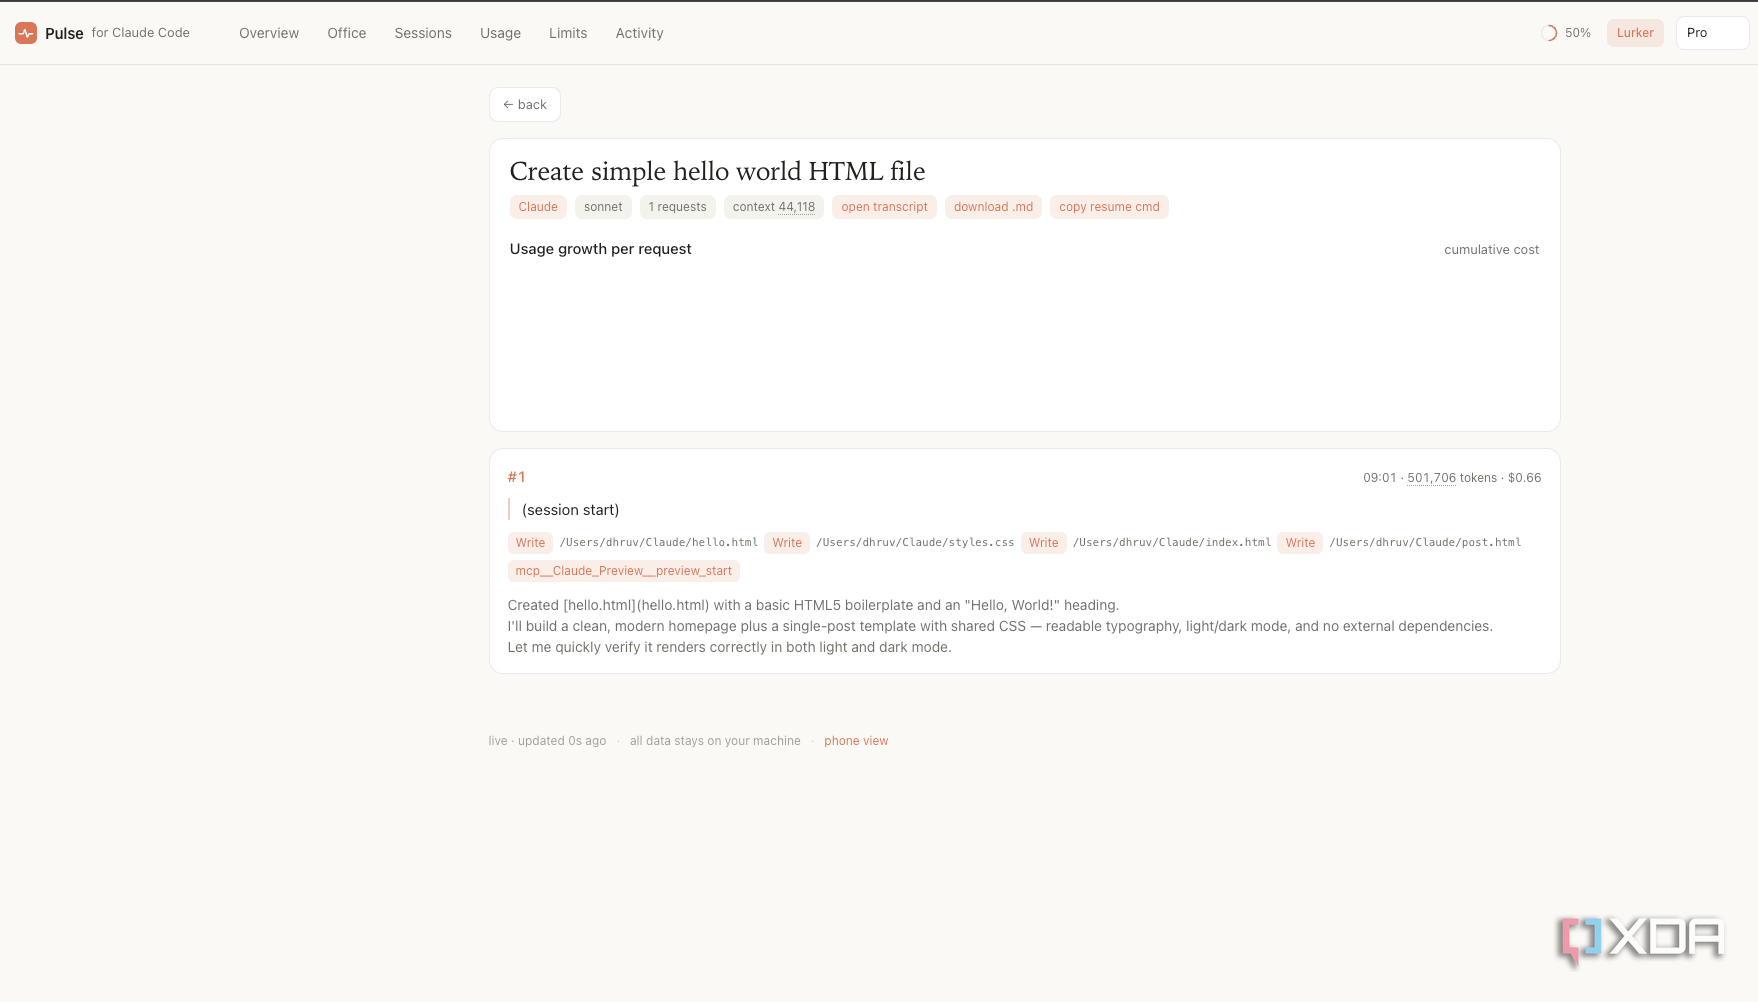1758x1002 pixels.
Task: Click the session title heading
Action: 717,171
